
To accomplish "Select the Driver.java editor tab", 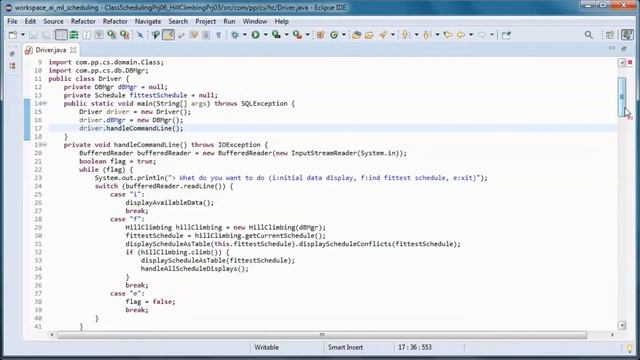I will (x=50, y=50).
